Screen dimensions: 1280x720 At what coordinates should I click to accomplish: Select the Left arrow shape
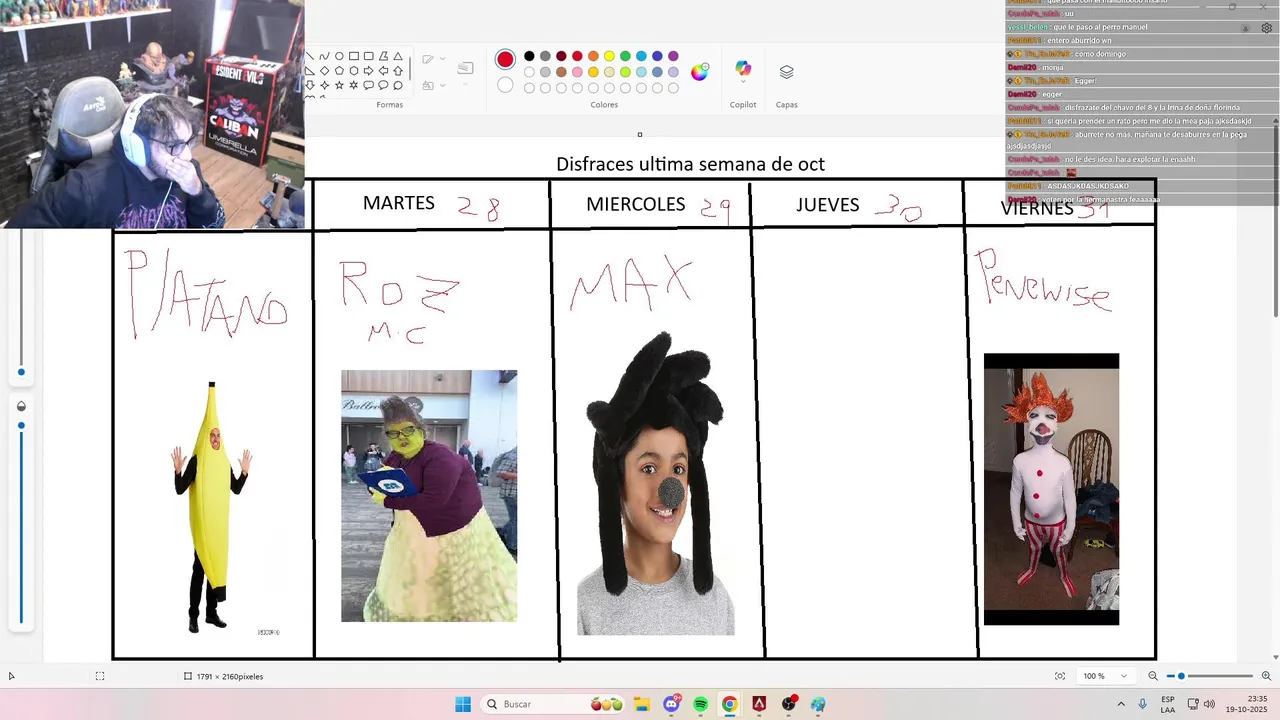coord(384,71)
